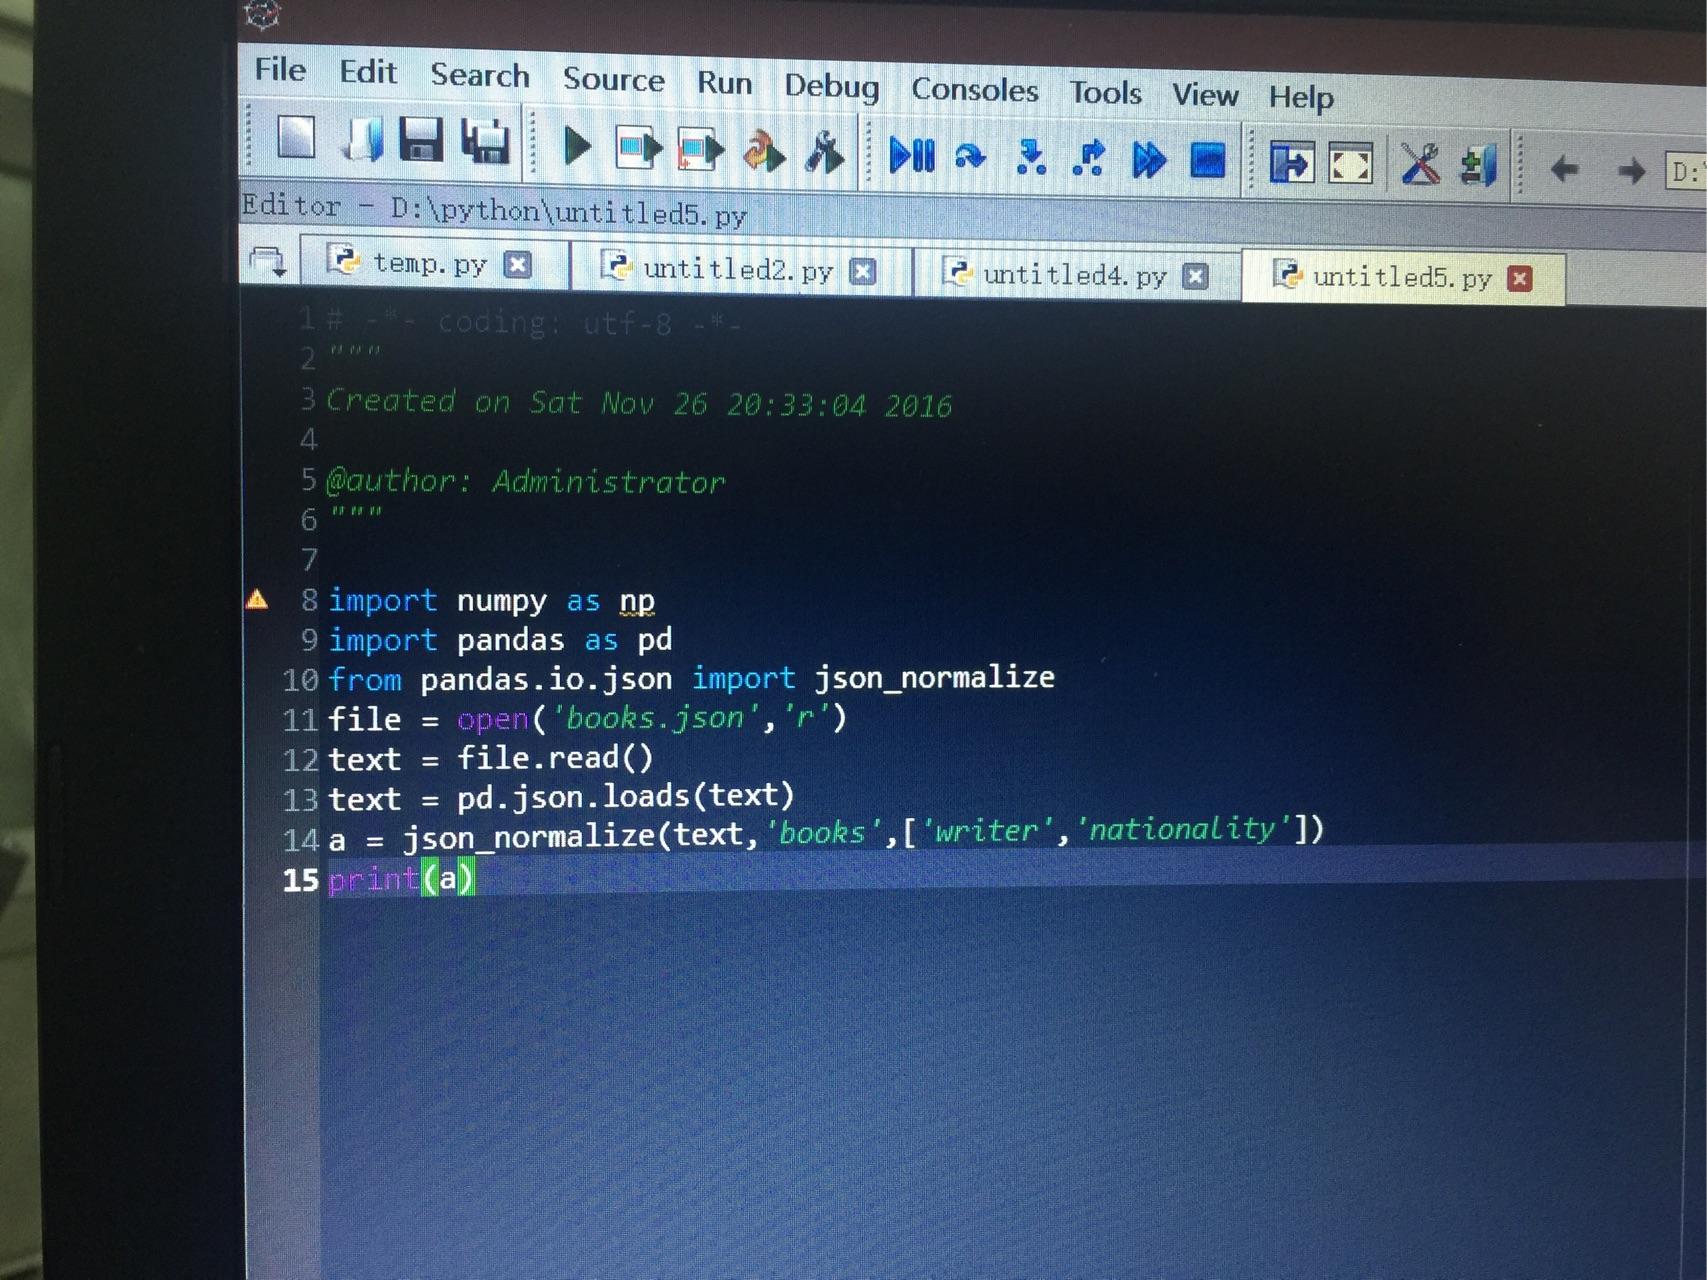This screenshot has width=1707, height=1280.
Task: Click line number 15 in the gutter
Action: [x=300, y=880]
